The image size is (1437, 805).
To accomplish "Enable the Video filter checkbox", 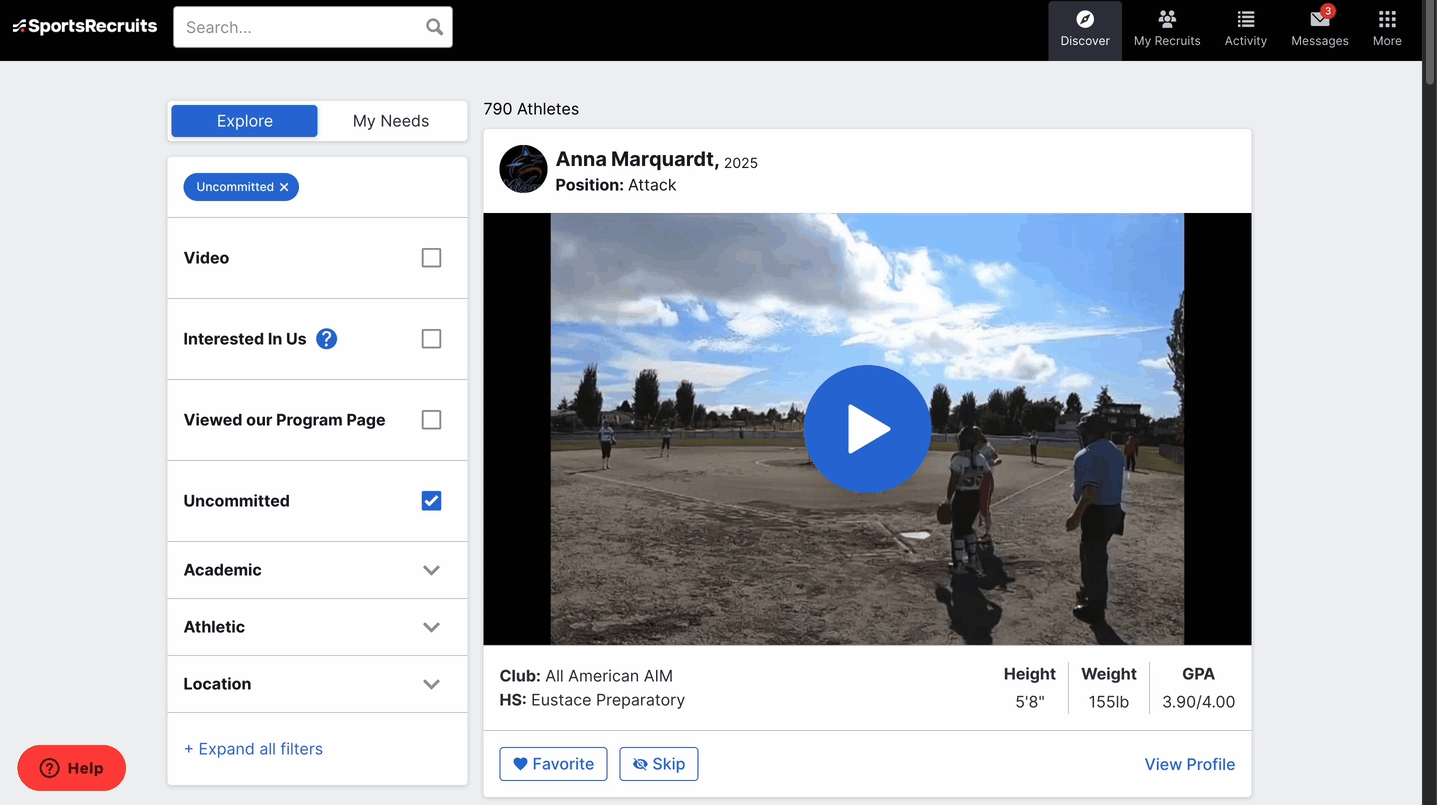I will click(431, 258).
